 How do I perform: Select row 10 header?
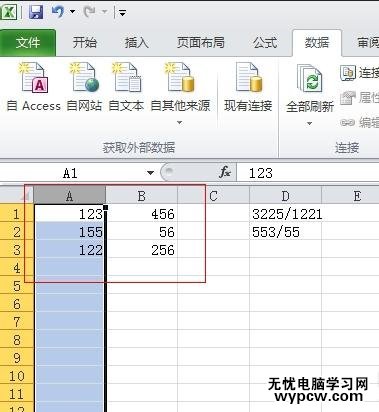click(x=17, y=376)
